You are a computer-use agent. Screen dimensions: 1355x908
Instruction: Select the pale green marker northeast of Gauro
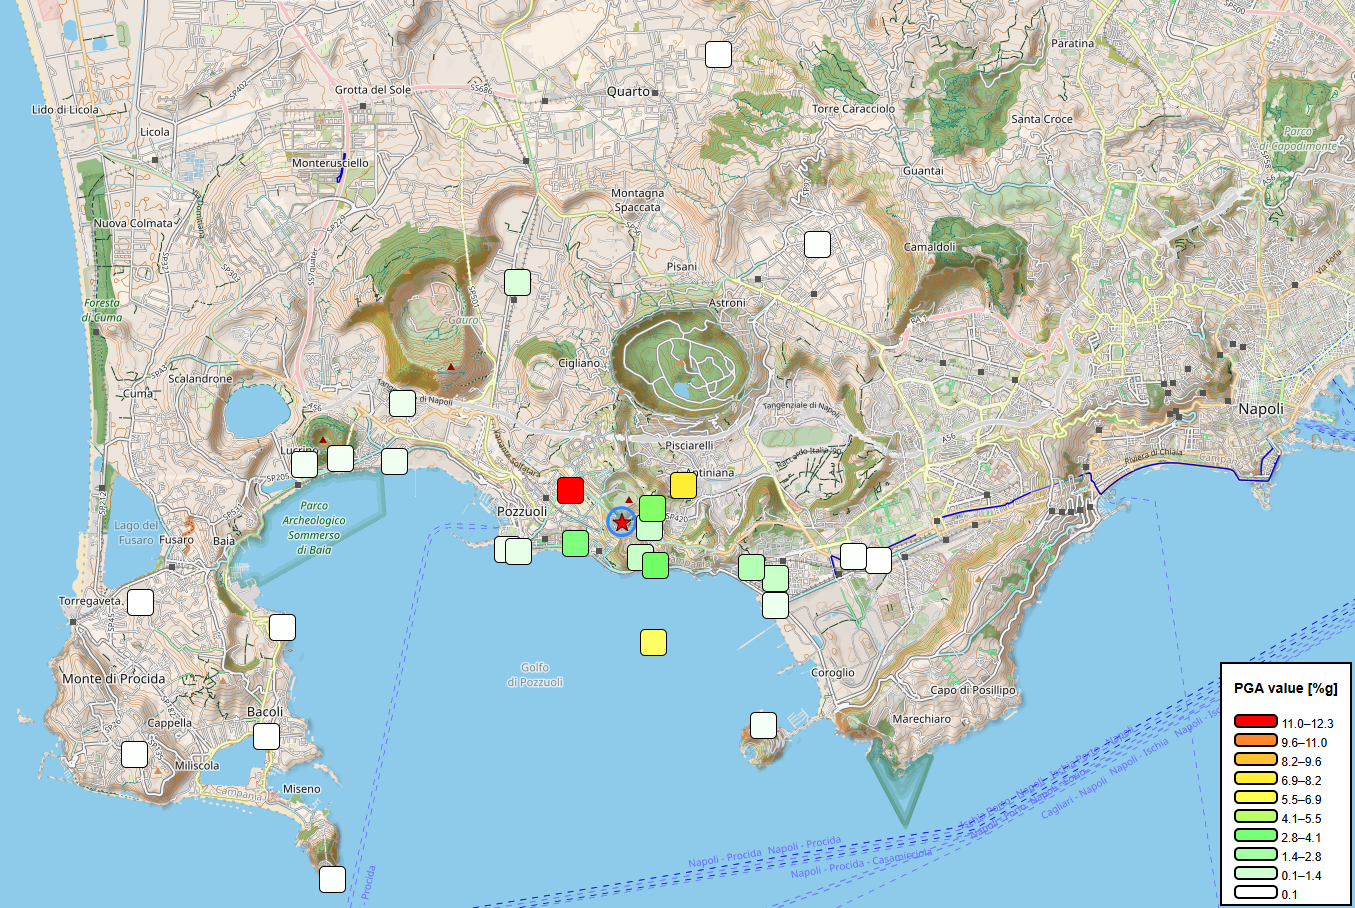click(x=517, y=282)
